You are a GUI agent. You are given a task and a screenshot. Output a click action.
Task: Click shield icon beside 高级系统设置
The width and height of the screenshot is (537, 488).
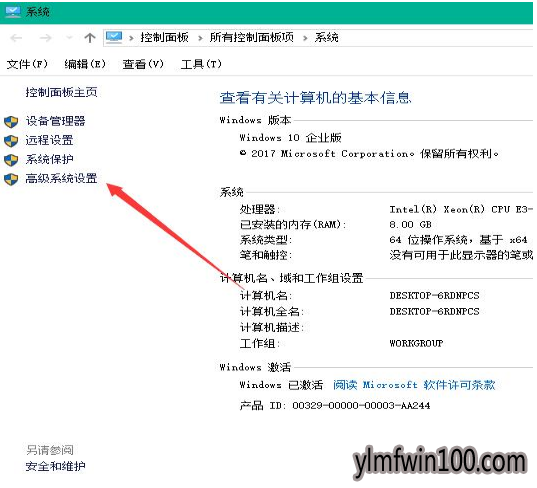pyautogui.click(x=11, y=179)
